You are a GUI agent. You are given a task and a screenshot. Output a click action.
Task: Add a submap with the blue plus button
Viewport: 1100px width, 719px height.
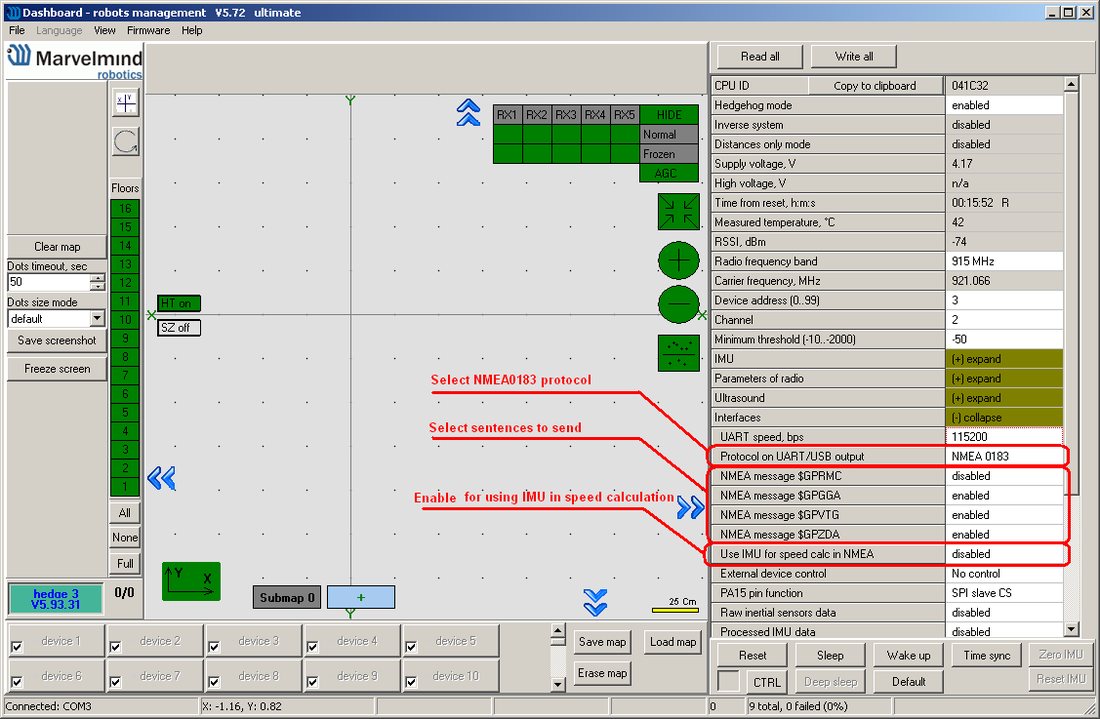[361, 598]
